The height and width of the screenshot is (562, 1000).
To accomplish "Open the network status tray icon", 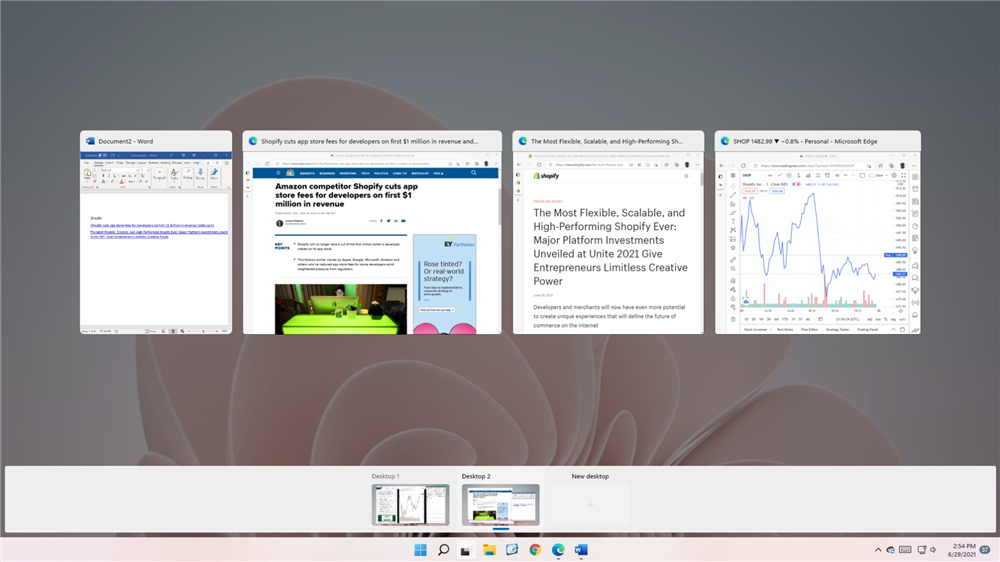I will click(x=922, y=550).
